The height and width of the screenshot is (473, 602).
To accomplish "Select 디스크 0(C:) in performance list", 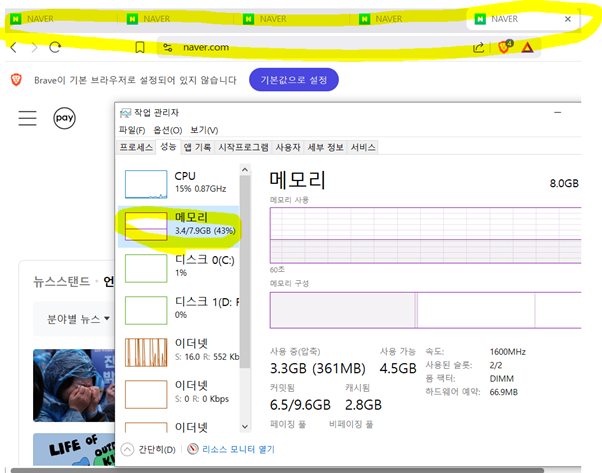I will coord(179,268).
